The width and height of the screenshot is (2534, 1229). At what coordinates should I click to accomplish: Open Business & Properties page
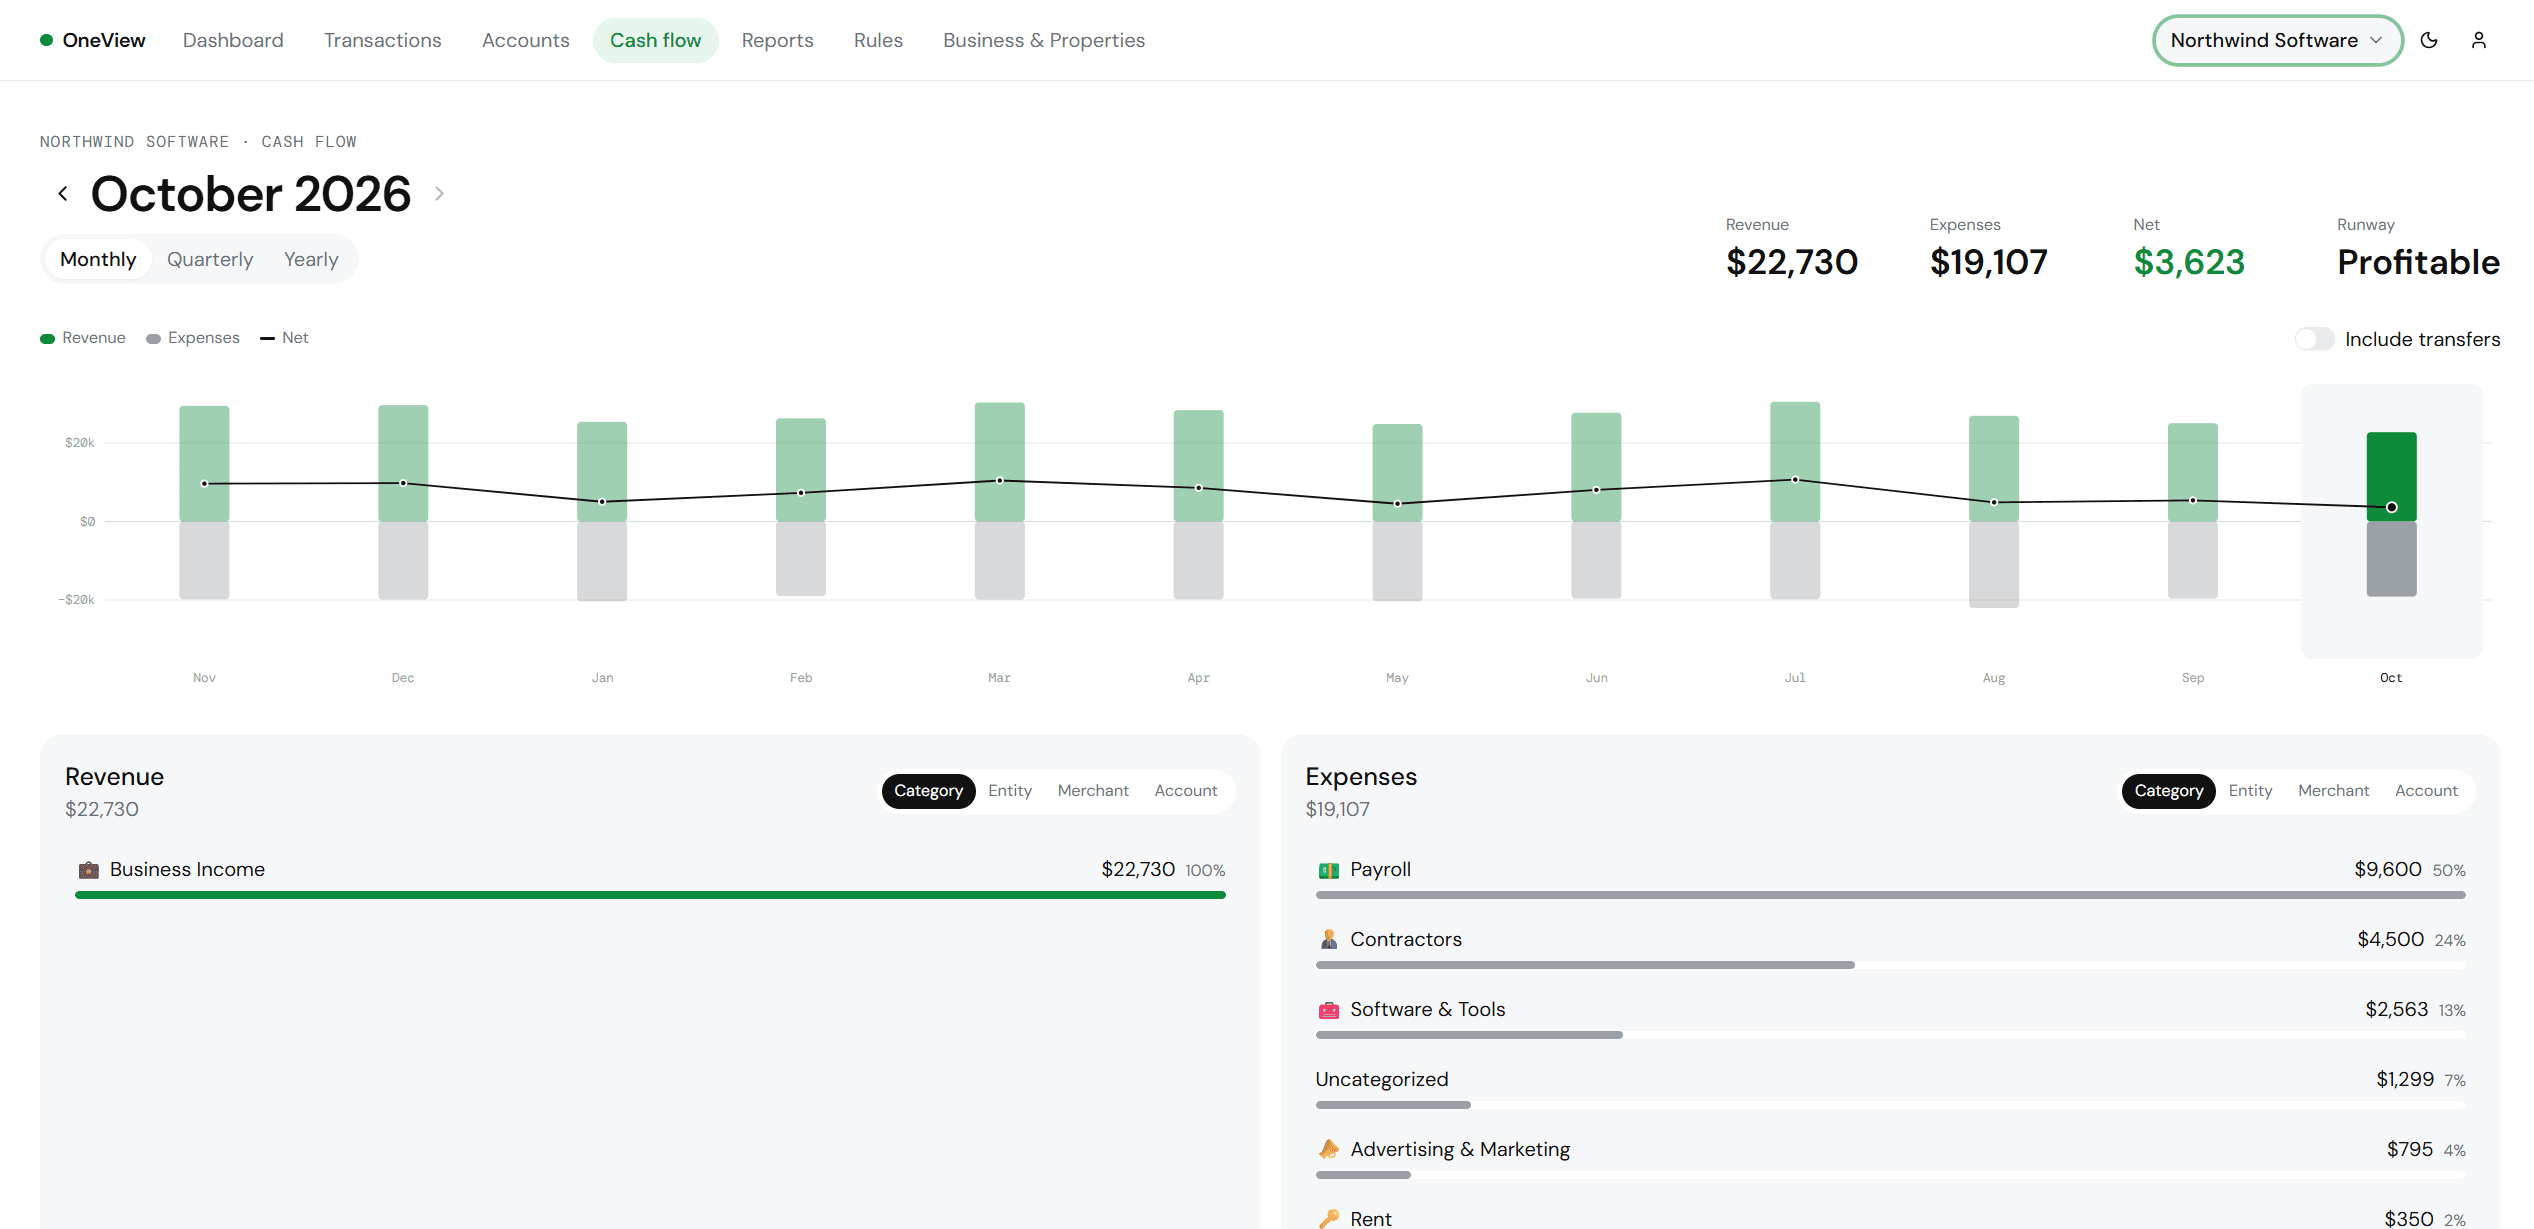click(1044, 40)
